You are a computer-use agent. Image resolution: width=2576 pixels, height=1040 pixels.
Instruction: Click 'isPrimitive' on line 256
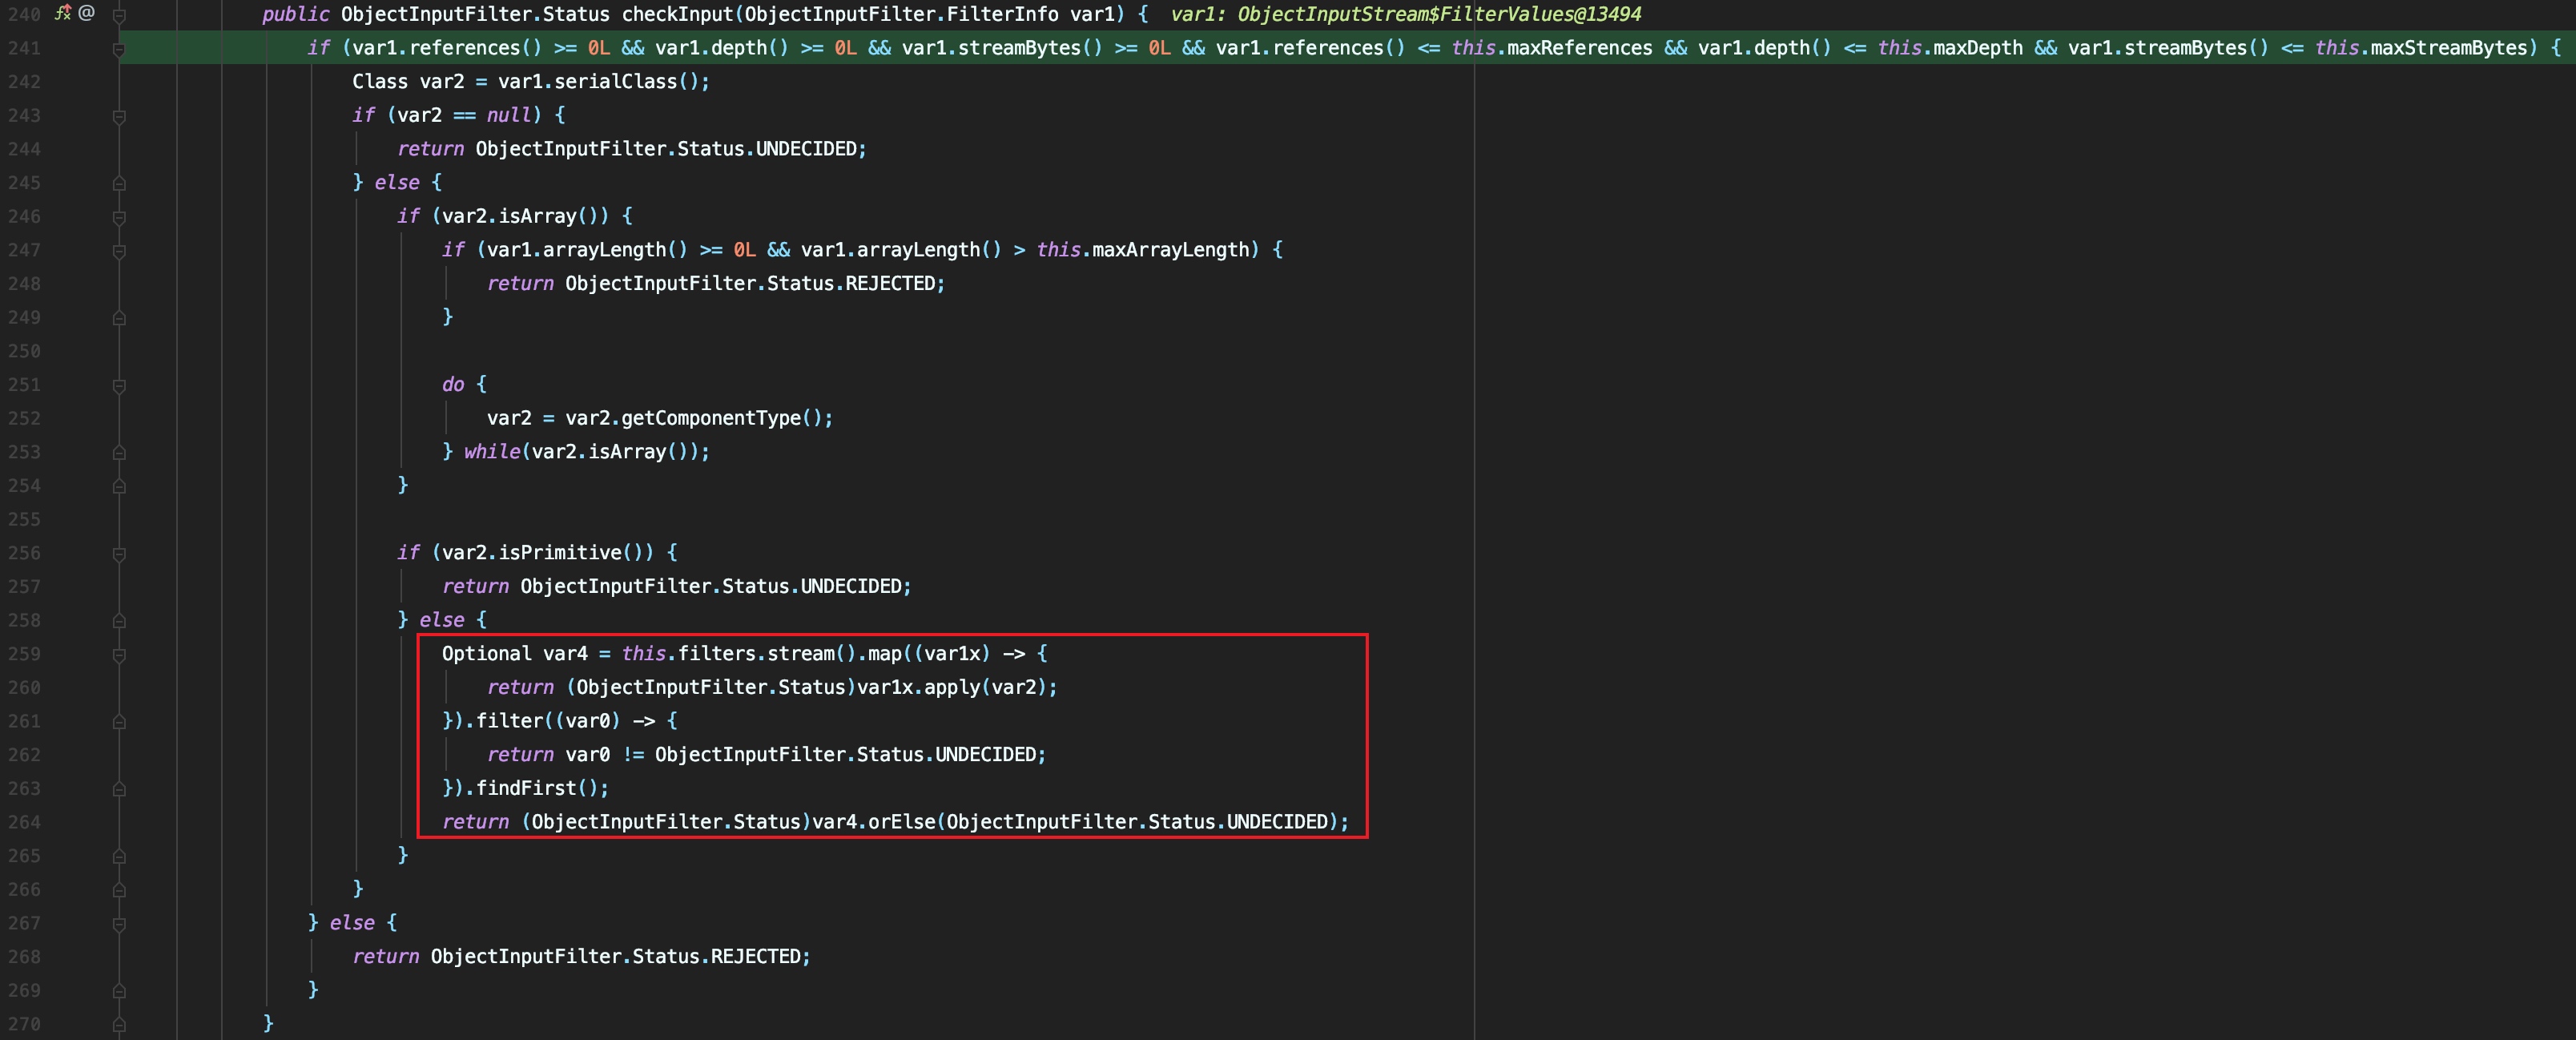560,552
